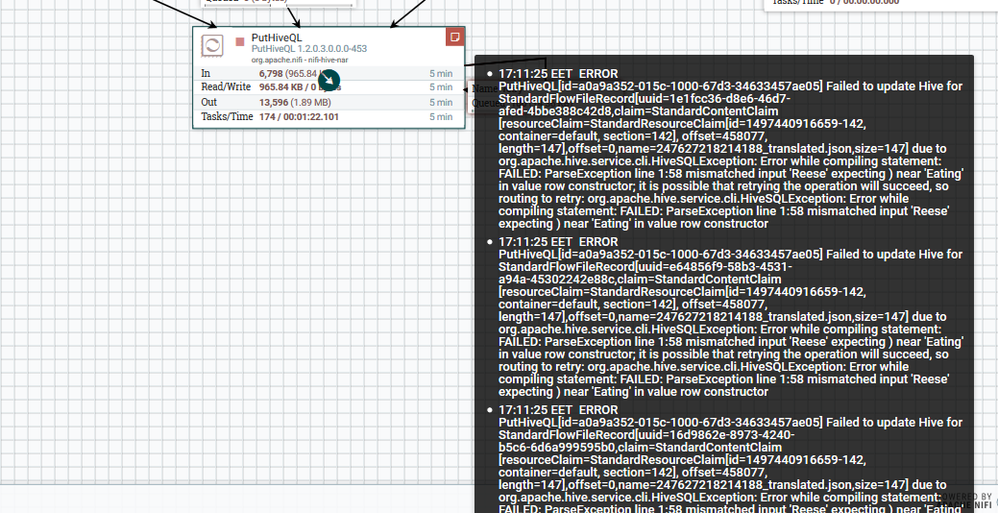Screen dimensions: 998x513
Task: Click the Out value 13,596 (1.89 MB)
Action: point(295,102)
